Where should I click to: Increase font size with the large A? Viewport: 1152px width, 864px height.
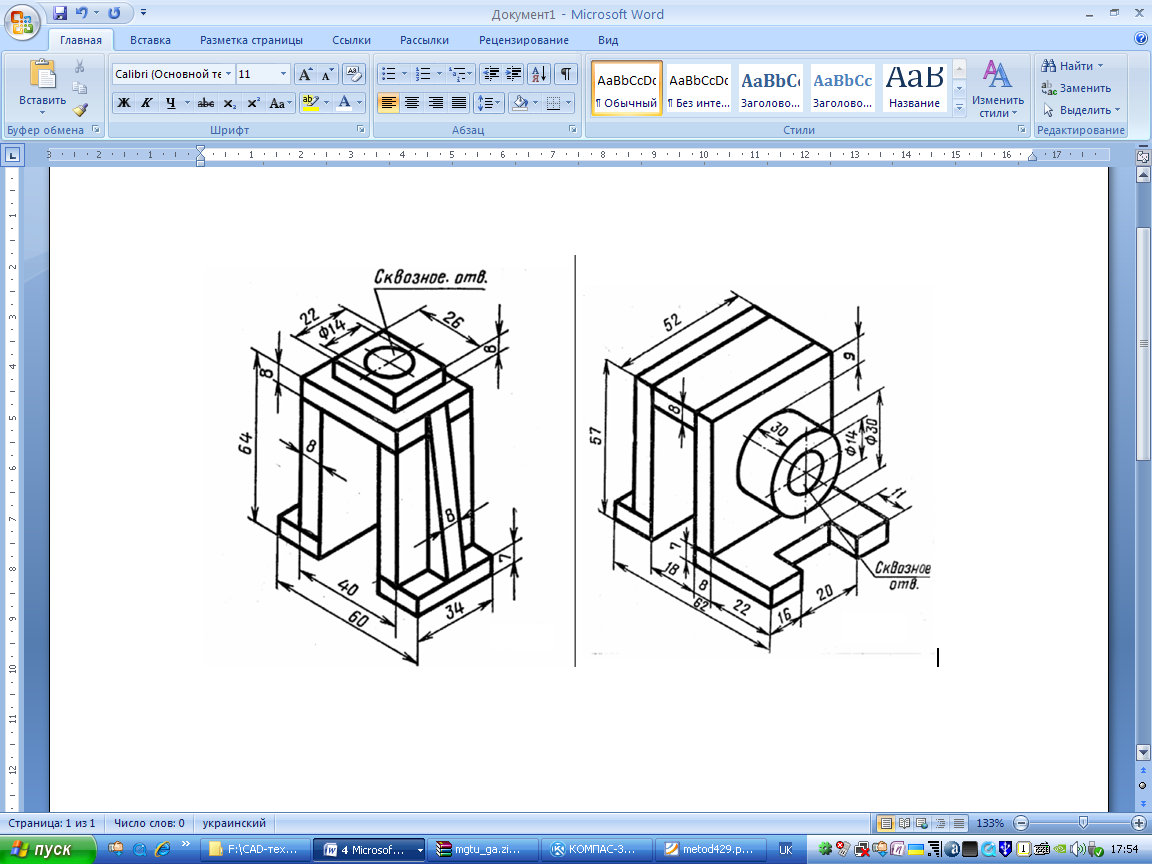[x=305, y=74]
